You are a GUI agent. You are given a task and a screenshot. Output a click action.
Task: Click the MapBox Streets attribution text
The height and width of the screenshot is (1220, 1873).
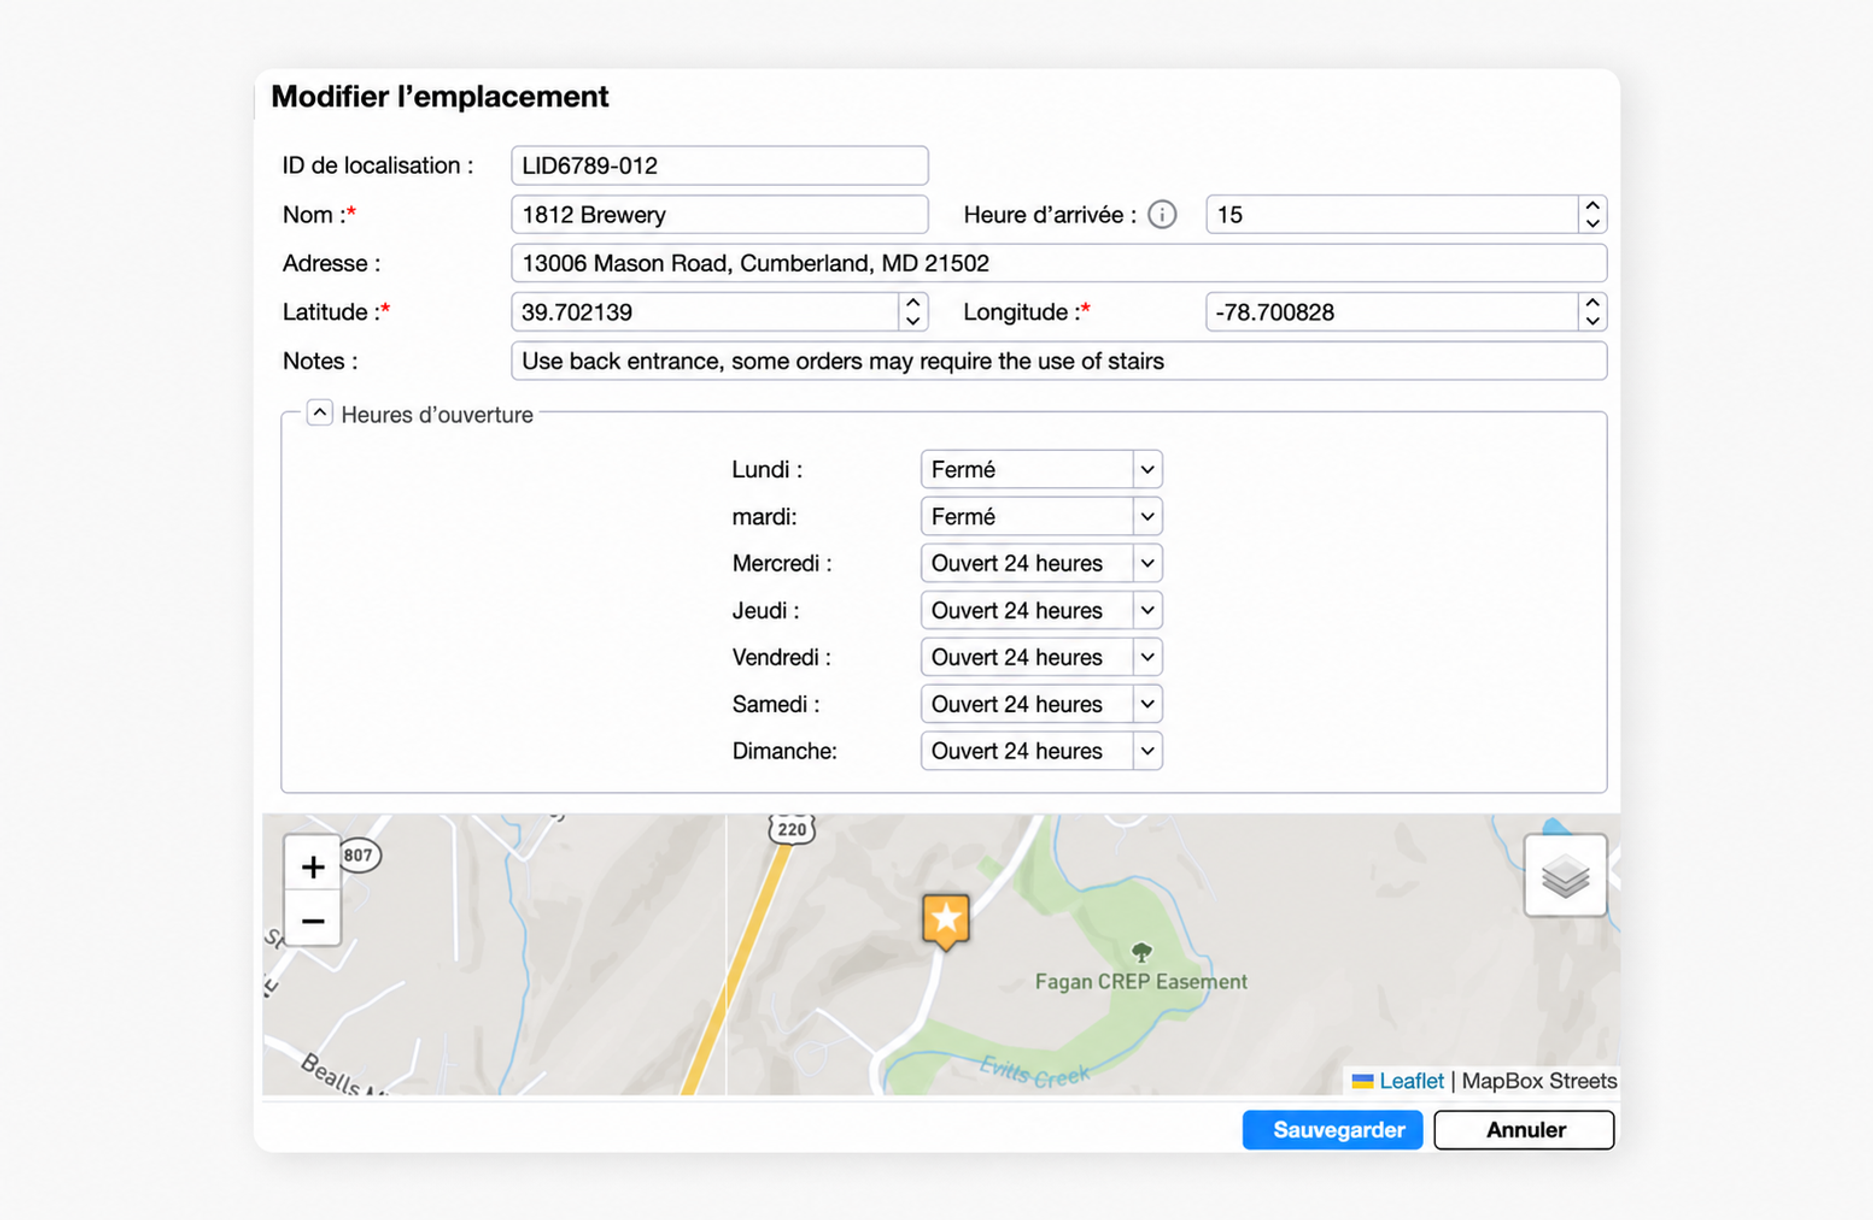pos(1539,1081)
